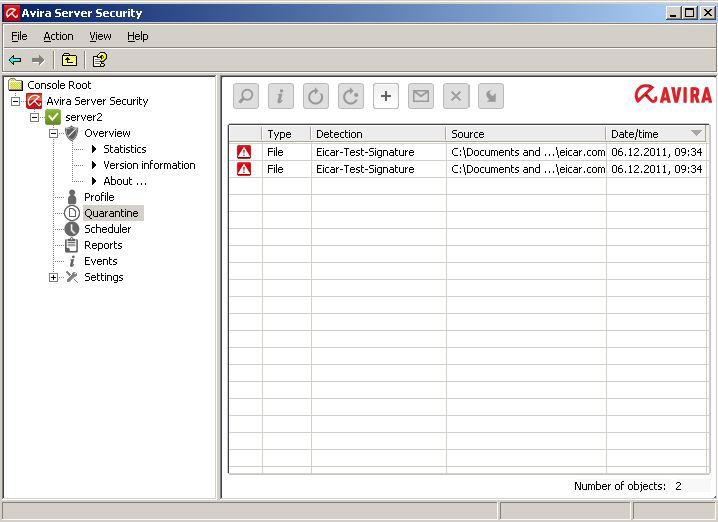Click the Settings tools icon
This screenshot has width=718, height=522.
click(x=72, y=277)
